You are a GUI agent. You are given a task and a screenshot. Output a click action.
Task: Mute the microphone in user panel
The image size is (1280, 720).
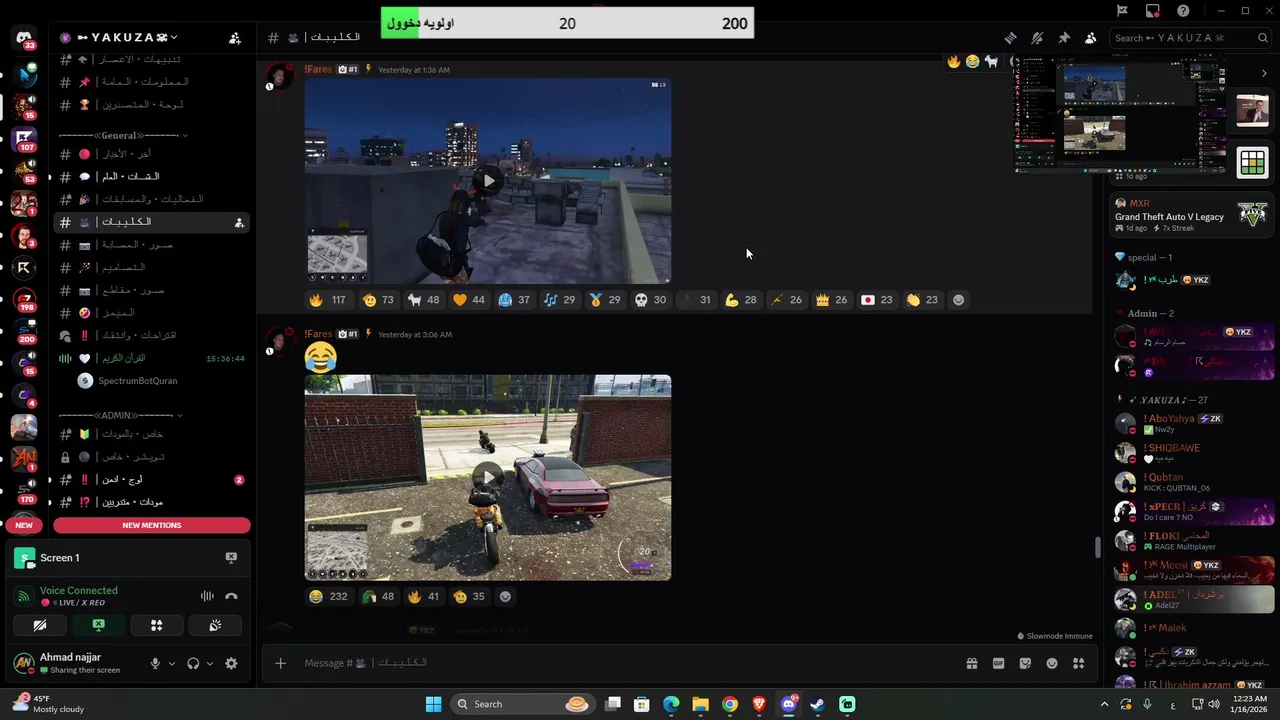tap(155, 663)
